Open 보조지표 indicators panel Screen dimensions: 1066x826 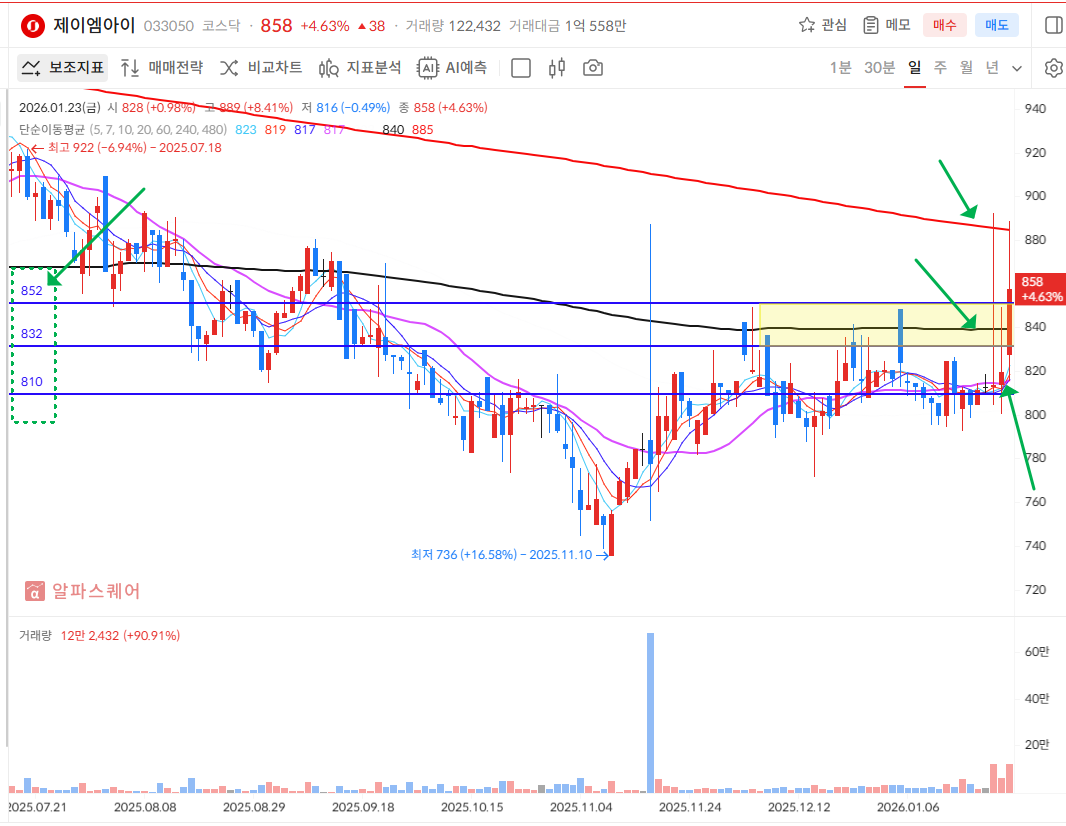coord(62,68)
